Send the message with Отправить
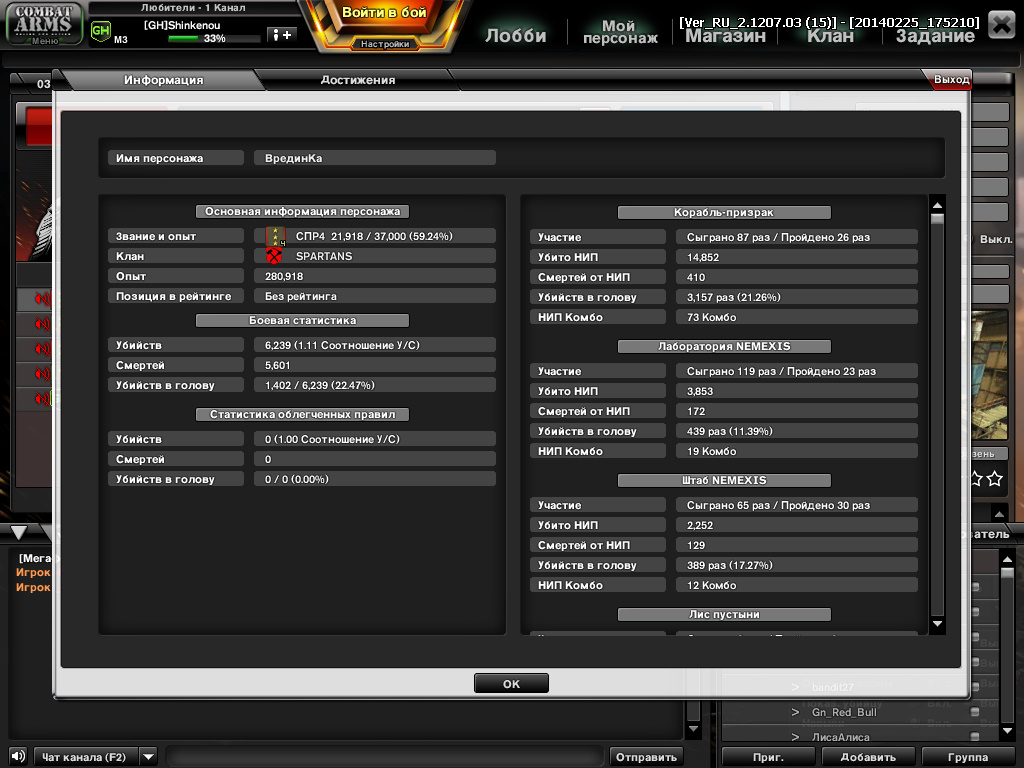 (646, 757)
